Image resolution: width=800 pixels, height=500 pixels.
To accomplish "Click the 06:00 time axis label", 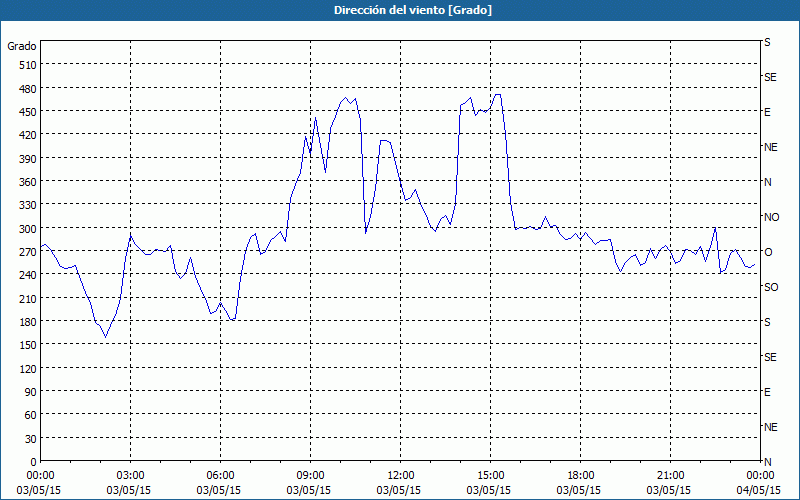I will point(220,476).
